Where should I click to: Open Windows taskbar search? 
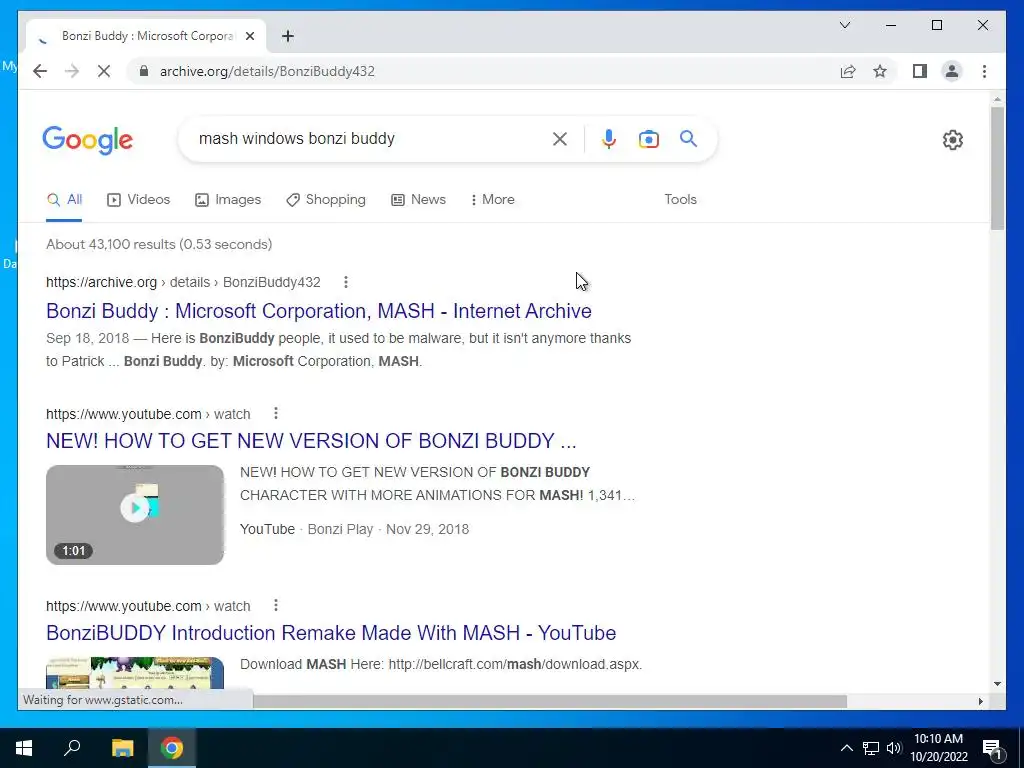pyautogui.click(x=72, y=748)
